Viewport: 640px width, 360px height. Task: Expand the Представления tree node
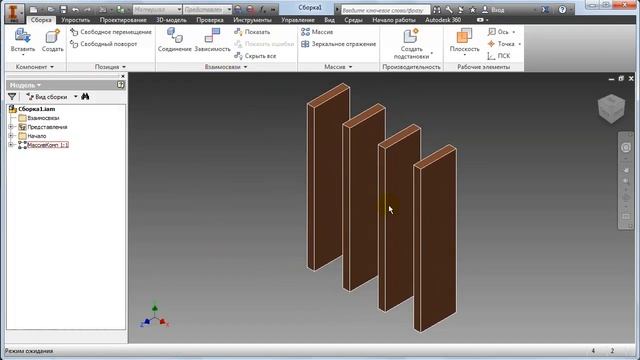point(11,127)
